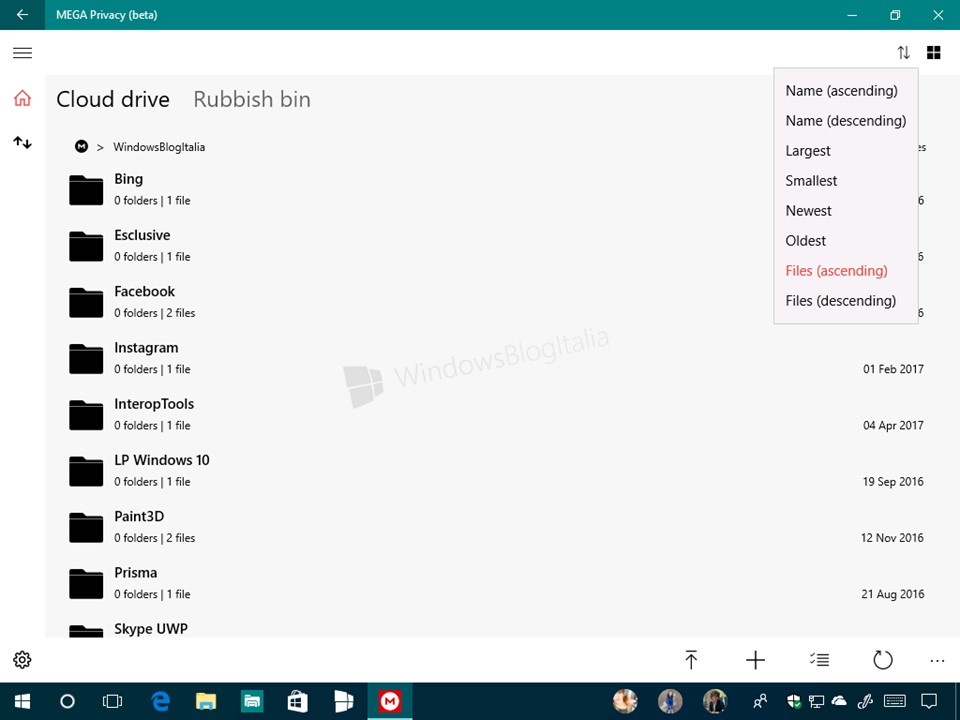960x720 pixels.
Task: Open the transfers arrows icon in sidebar
Action: pyautogui.click(x=23, y=143)
